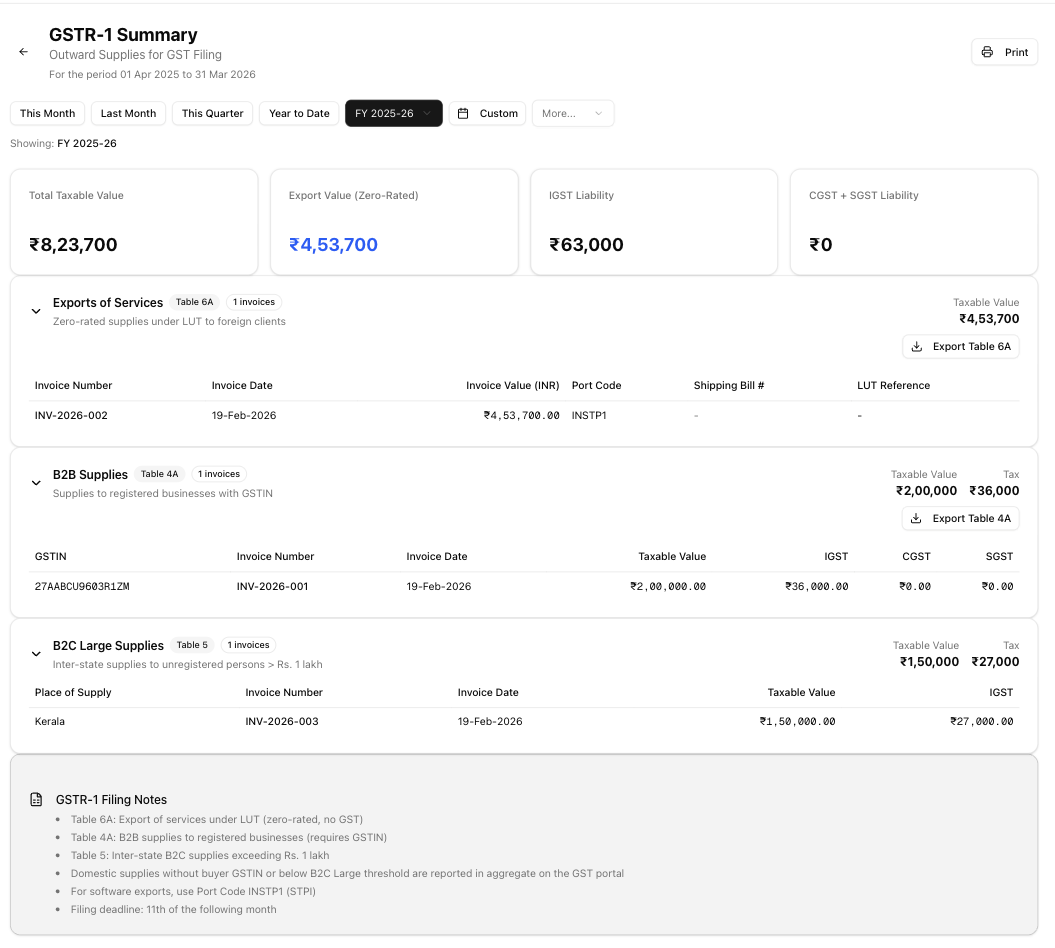This screenshot has height=948, width=1055.
Task: Open the More... period dropdown
Action: [x=572, y=114]
